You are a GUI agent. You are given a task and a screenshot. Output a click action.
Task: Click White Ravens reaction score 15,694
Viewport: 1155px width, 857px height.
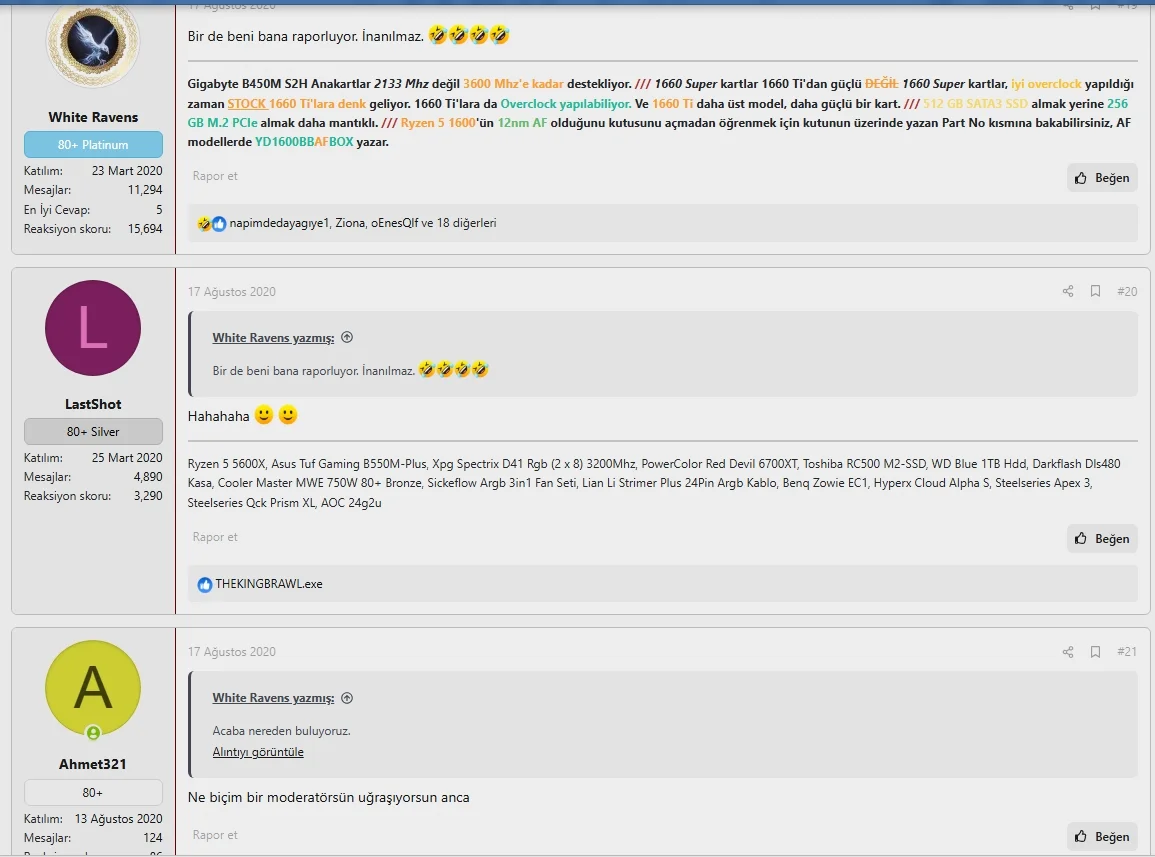145,228
